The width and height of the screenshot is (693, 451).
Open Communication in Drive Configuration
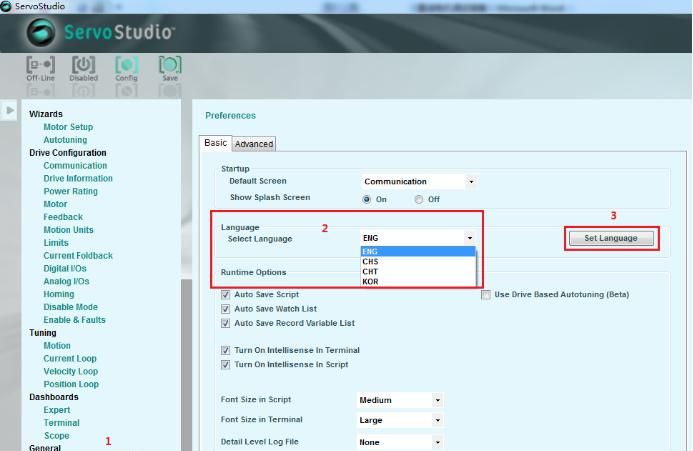pos(75,165)
